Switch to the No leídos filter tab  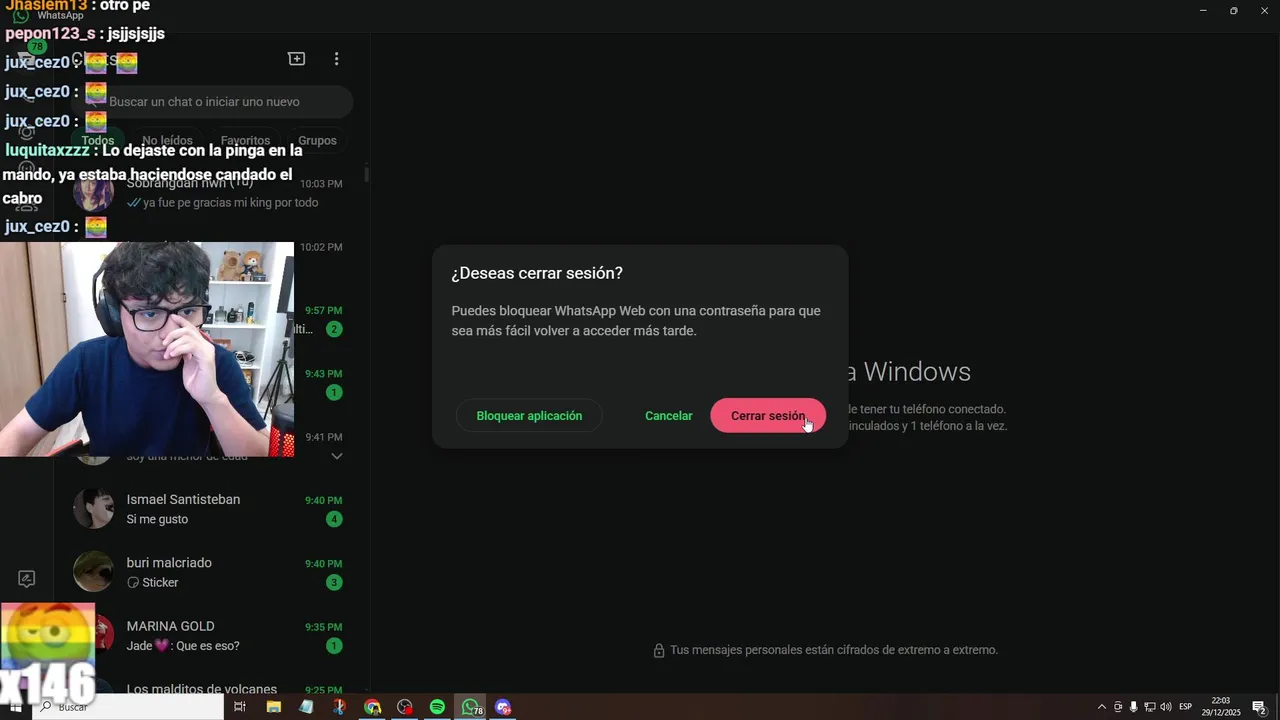pos(167,141)
